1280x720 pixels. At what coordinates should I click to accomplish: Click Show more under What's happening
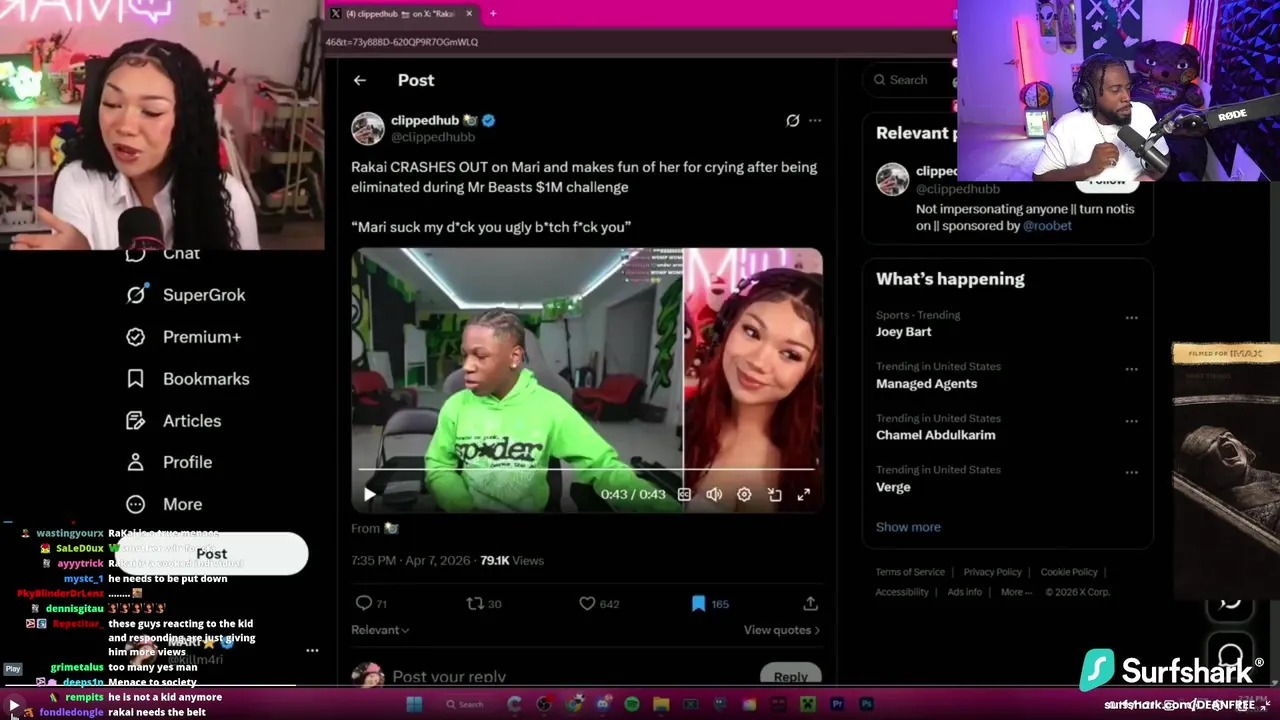pos(908,527)
